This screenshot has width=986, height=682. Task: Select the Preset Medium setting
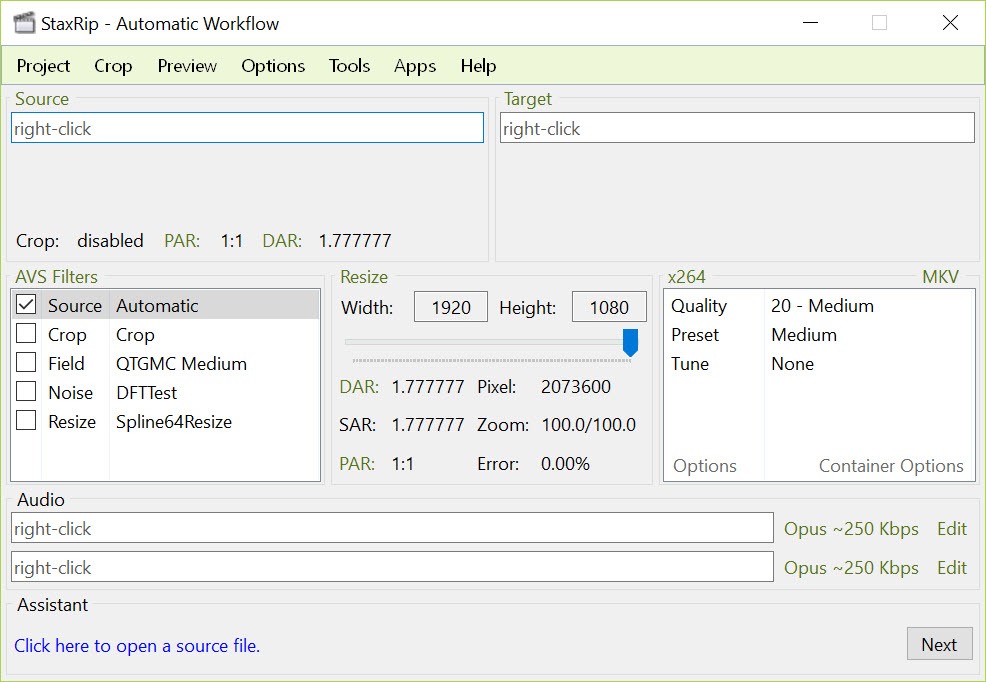click(819, 334)
